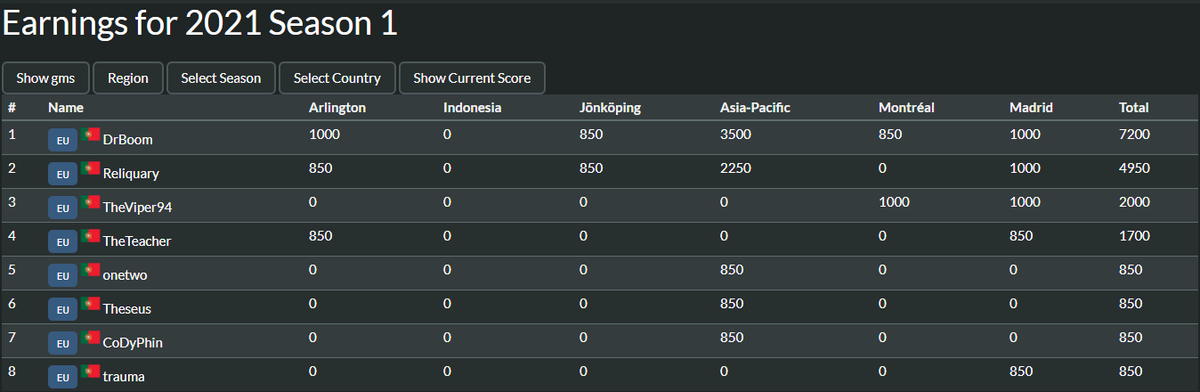Select trauma's Madrid value 850
This screenshot has height=392, width=1200.
[1022, 372]
